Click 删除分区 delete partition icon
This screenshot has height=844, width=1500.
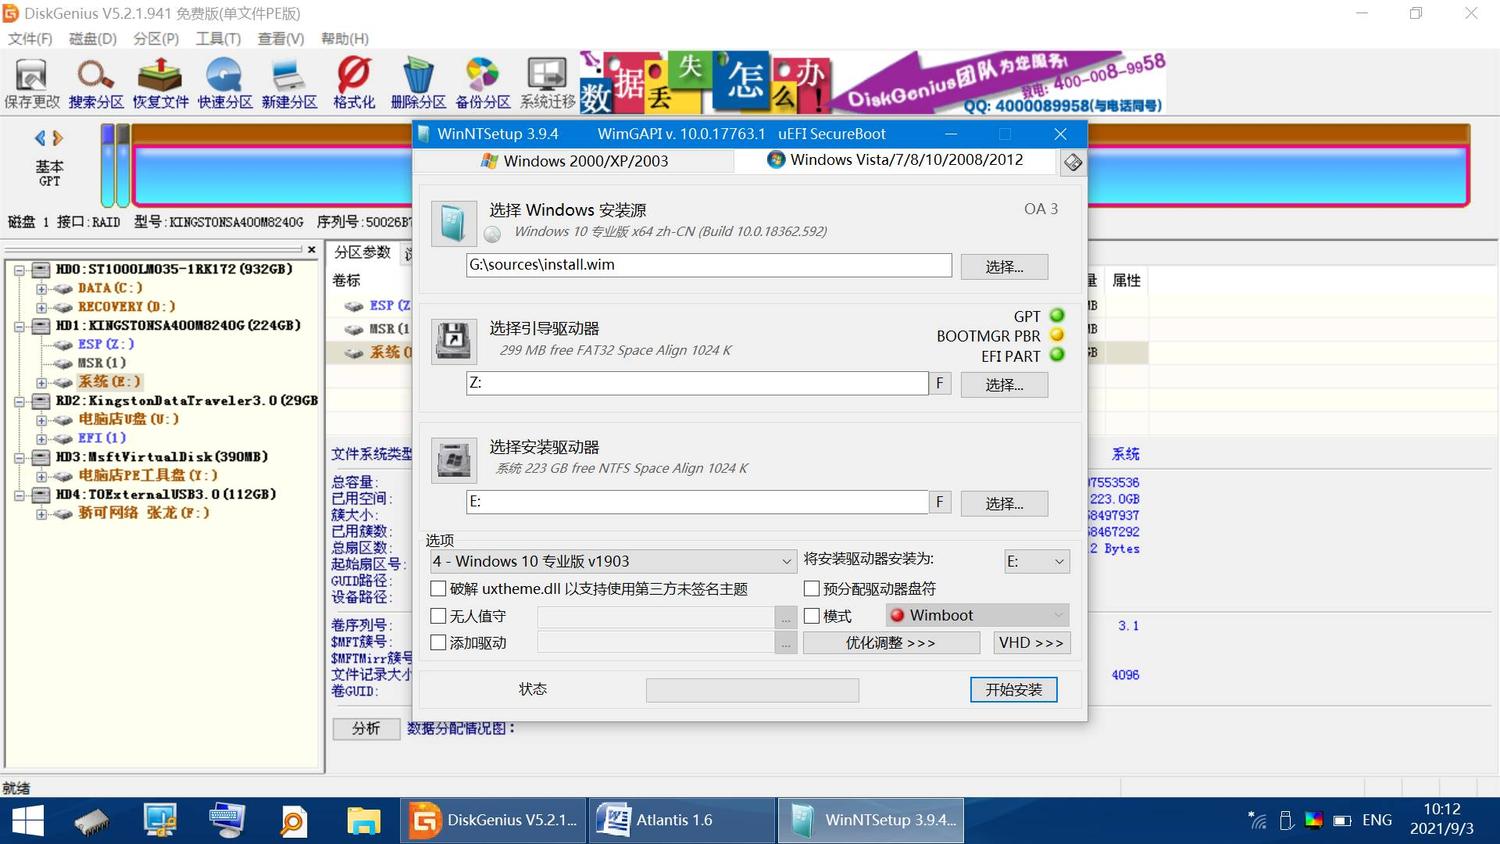[418, 83]
